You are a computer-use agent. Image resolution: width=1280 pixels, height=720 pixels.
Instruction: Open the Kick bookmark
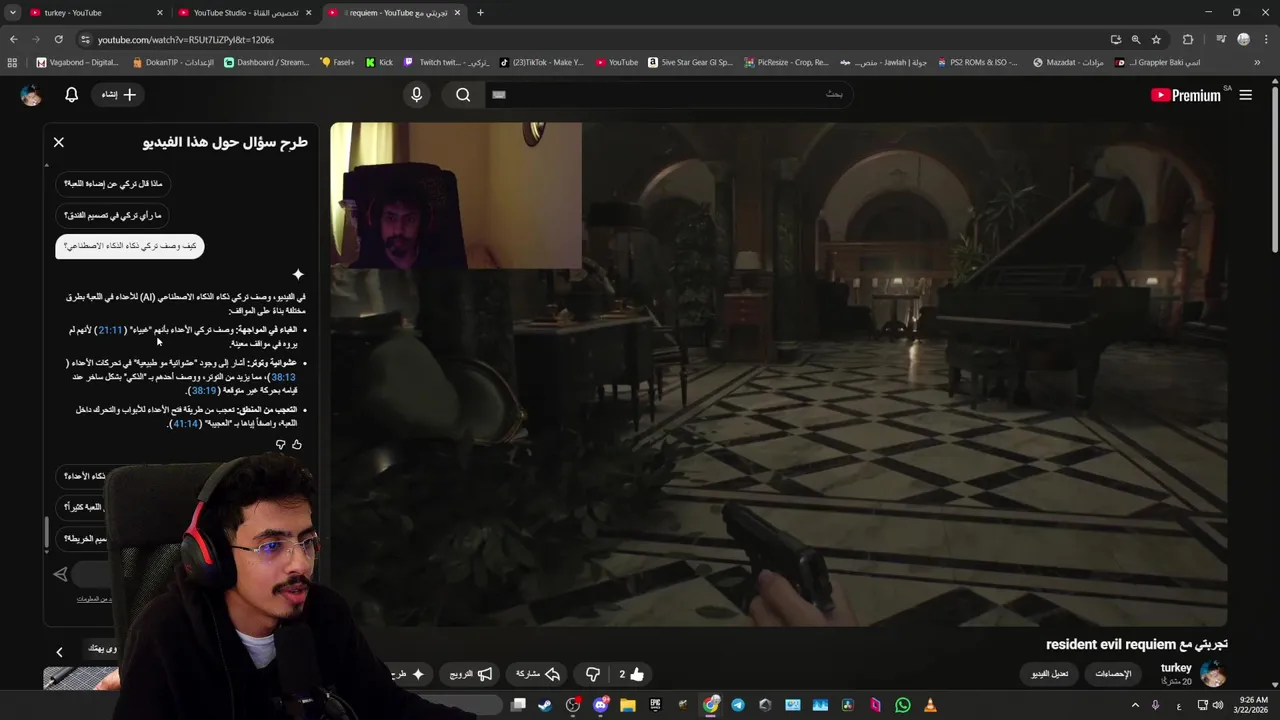(379, 62)
